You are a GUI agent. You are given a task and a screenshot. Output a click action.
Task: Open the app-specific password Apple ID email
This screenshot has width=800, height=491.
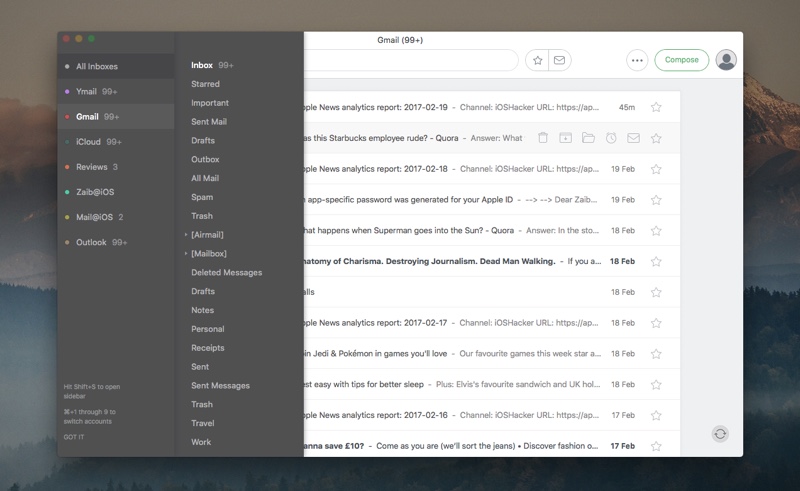tap(492, 200)
